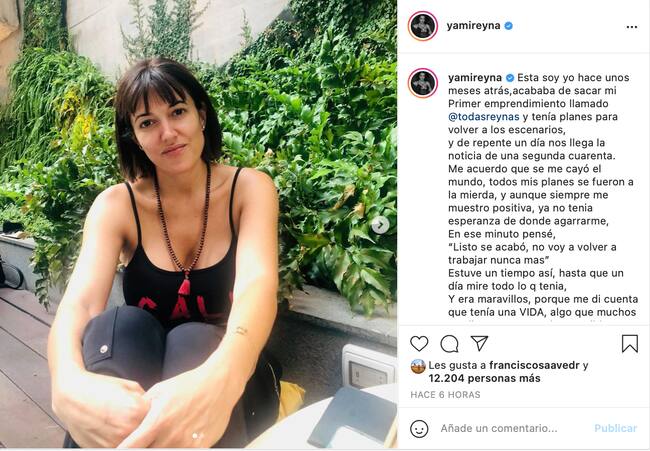Like the post with the heart icon
650x451 pixels.
pos(419,344)
